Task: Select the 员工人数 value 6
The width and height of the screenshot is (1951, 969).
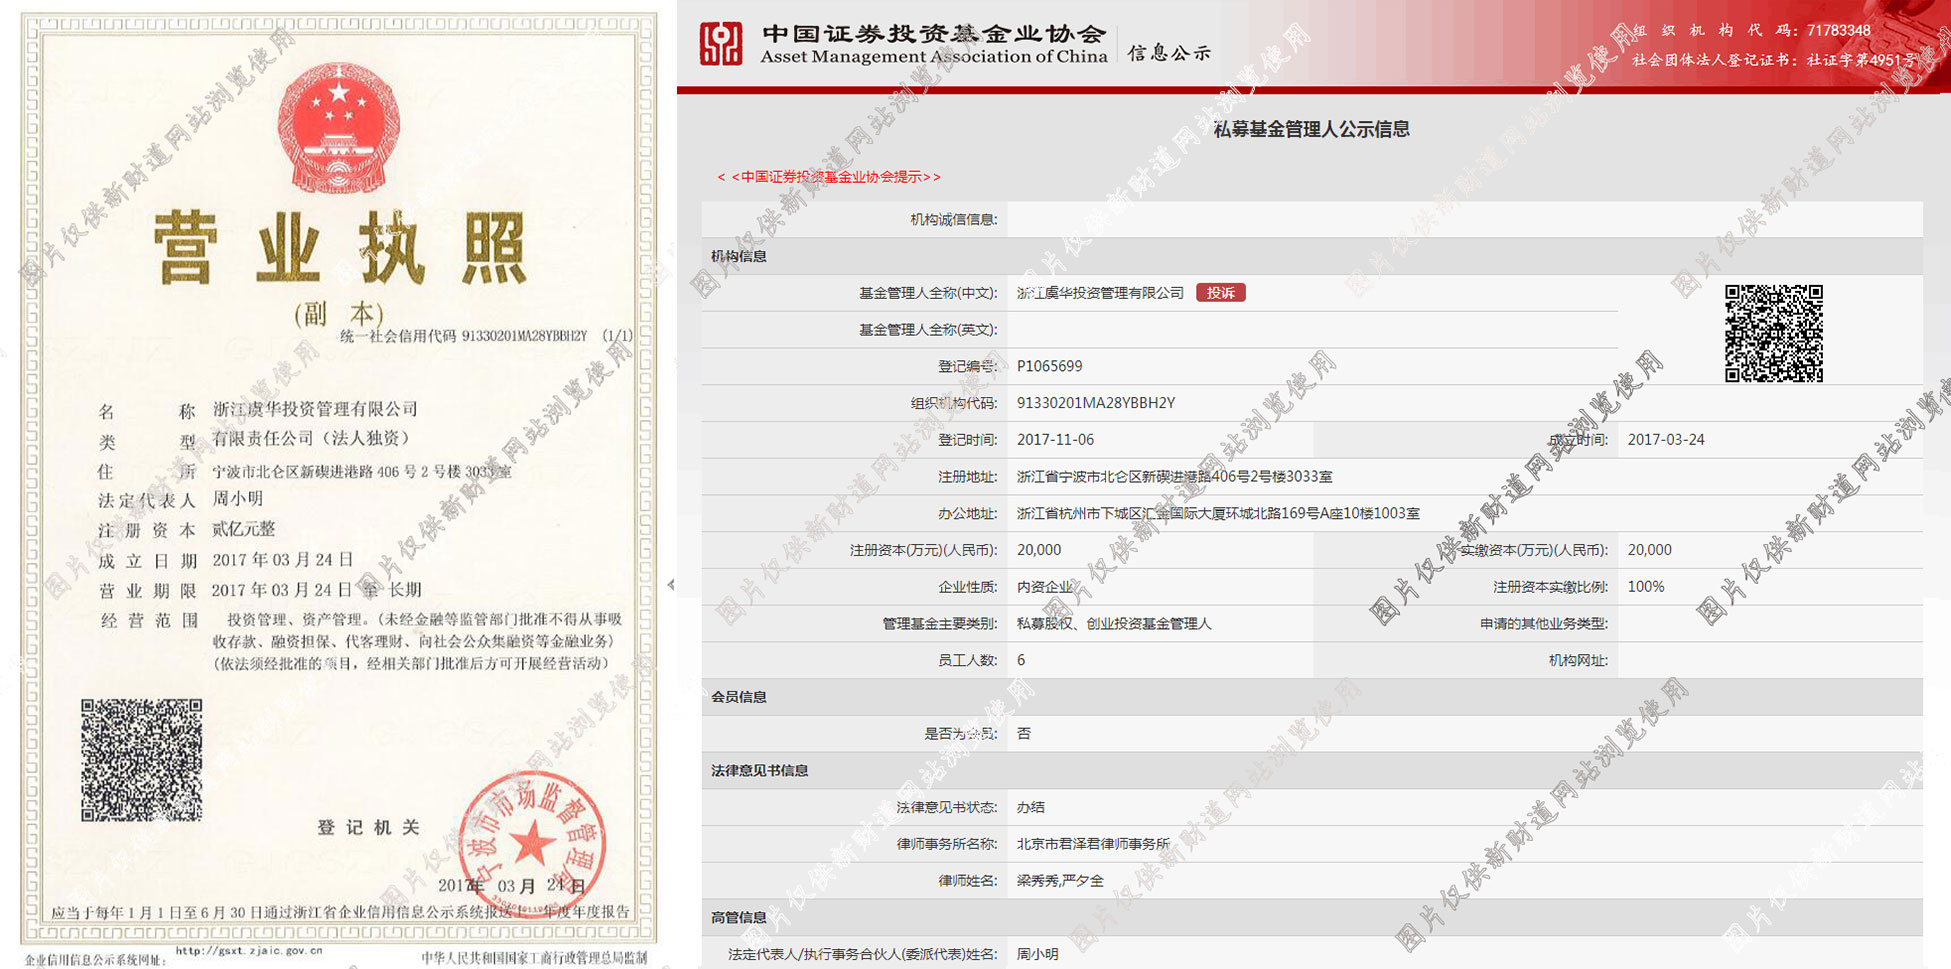Action: [x=1021, y=660]
